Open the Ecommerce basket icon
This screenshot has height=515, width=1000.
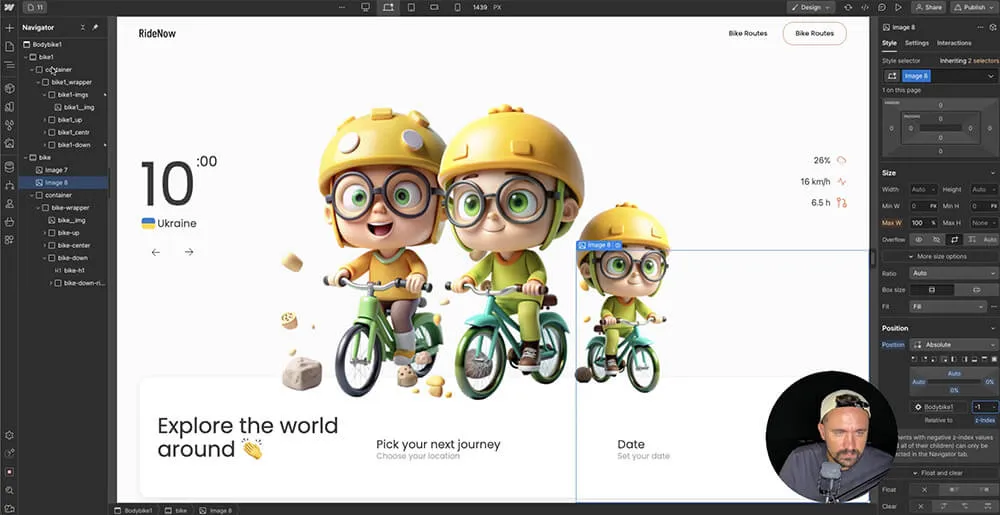pos(9,222)
